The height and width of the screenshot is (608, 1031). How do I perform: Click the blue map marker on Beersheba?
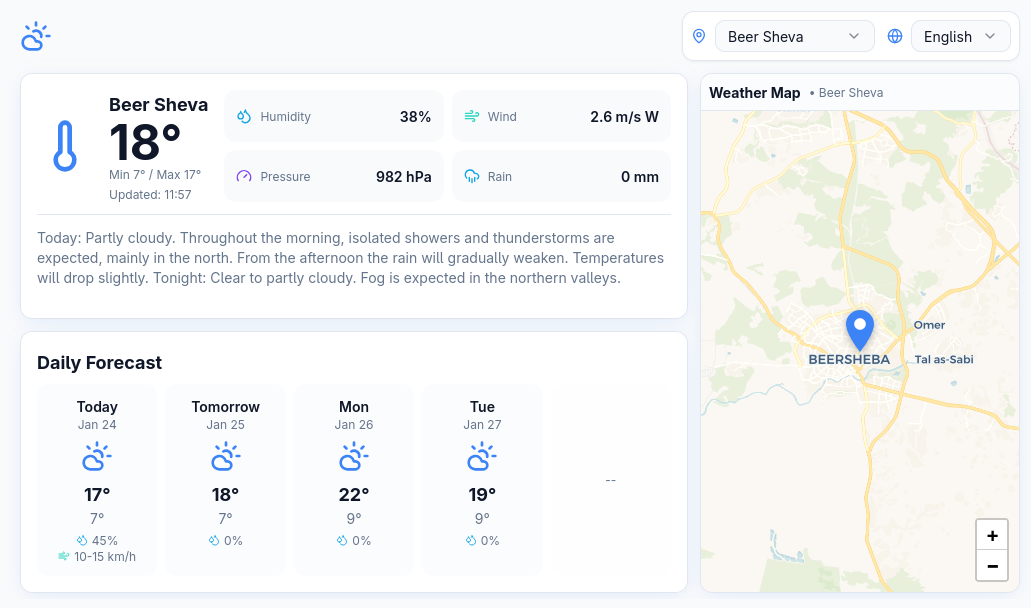859,329
